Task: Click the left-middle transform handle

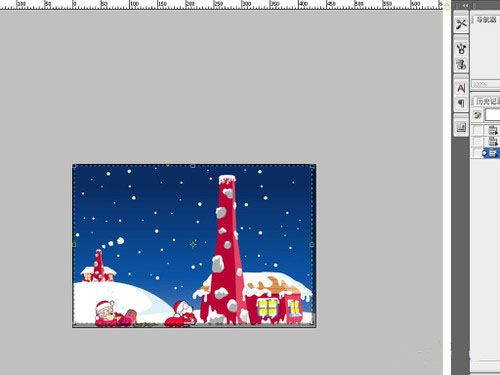Action: 74,245
